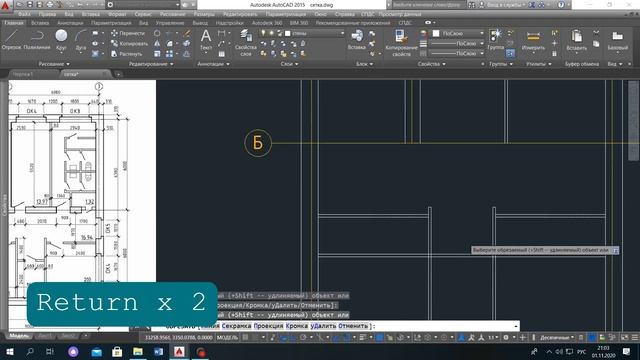The width and height of the screenshot is (640, 360).
Task: Expand the Слои panel
Action: pos(289,64)
